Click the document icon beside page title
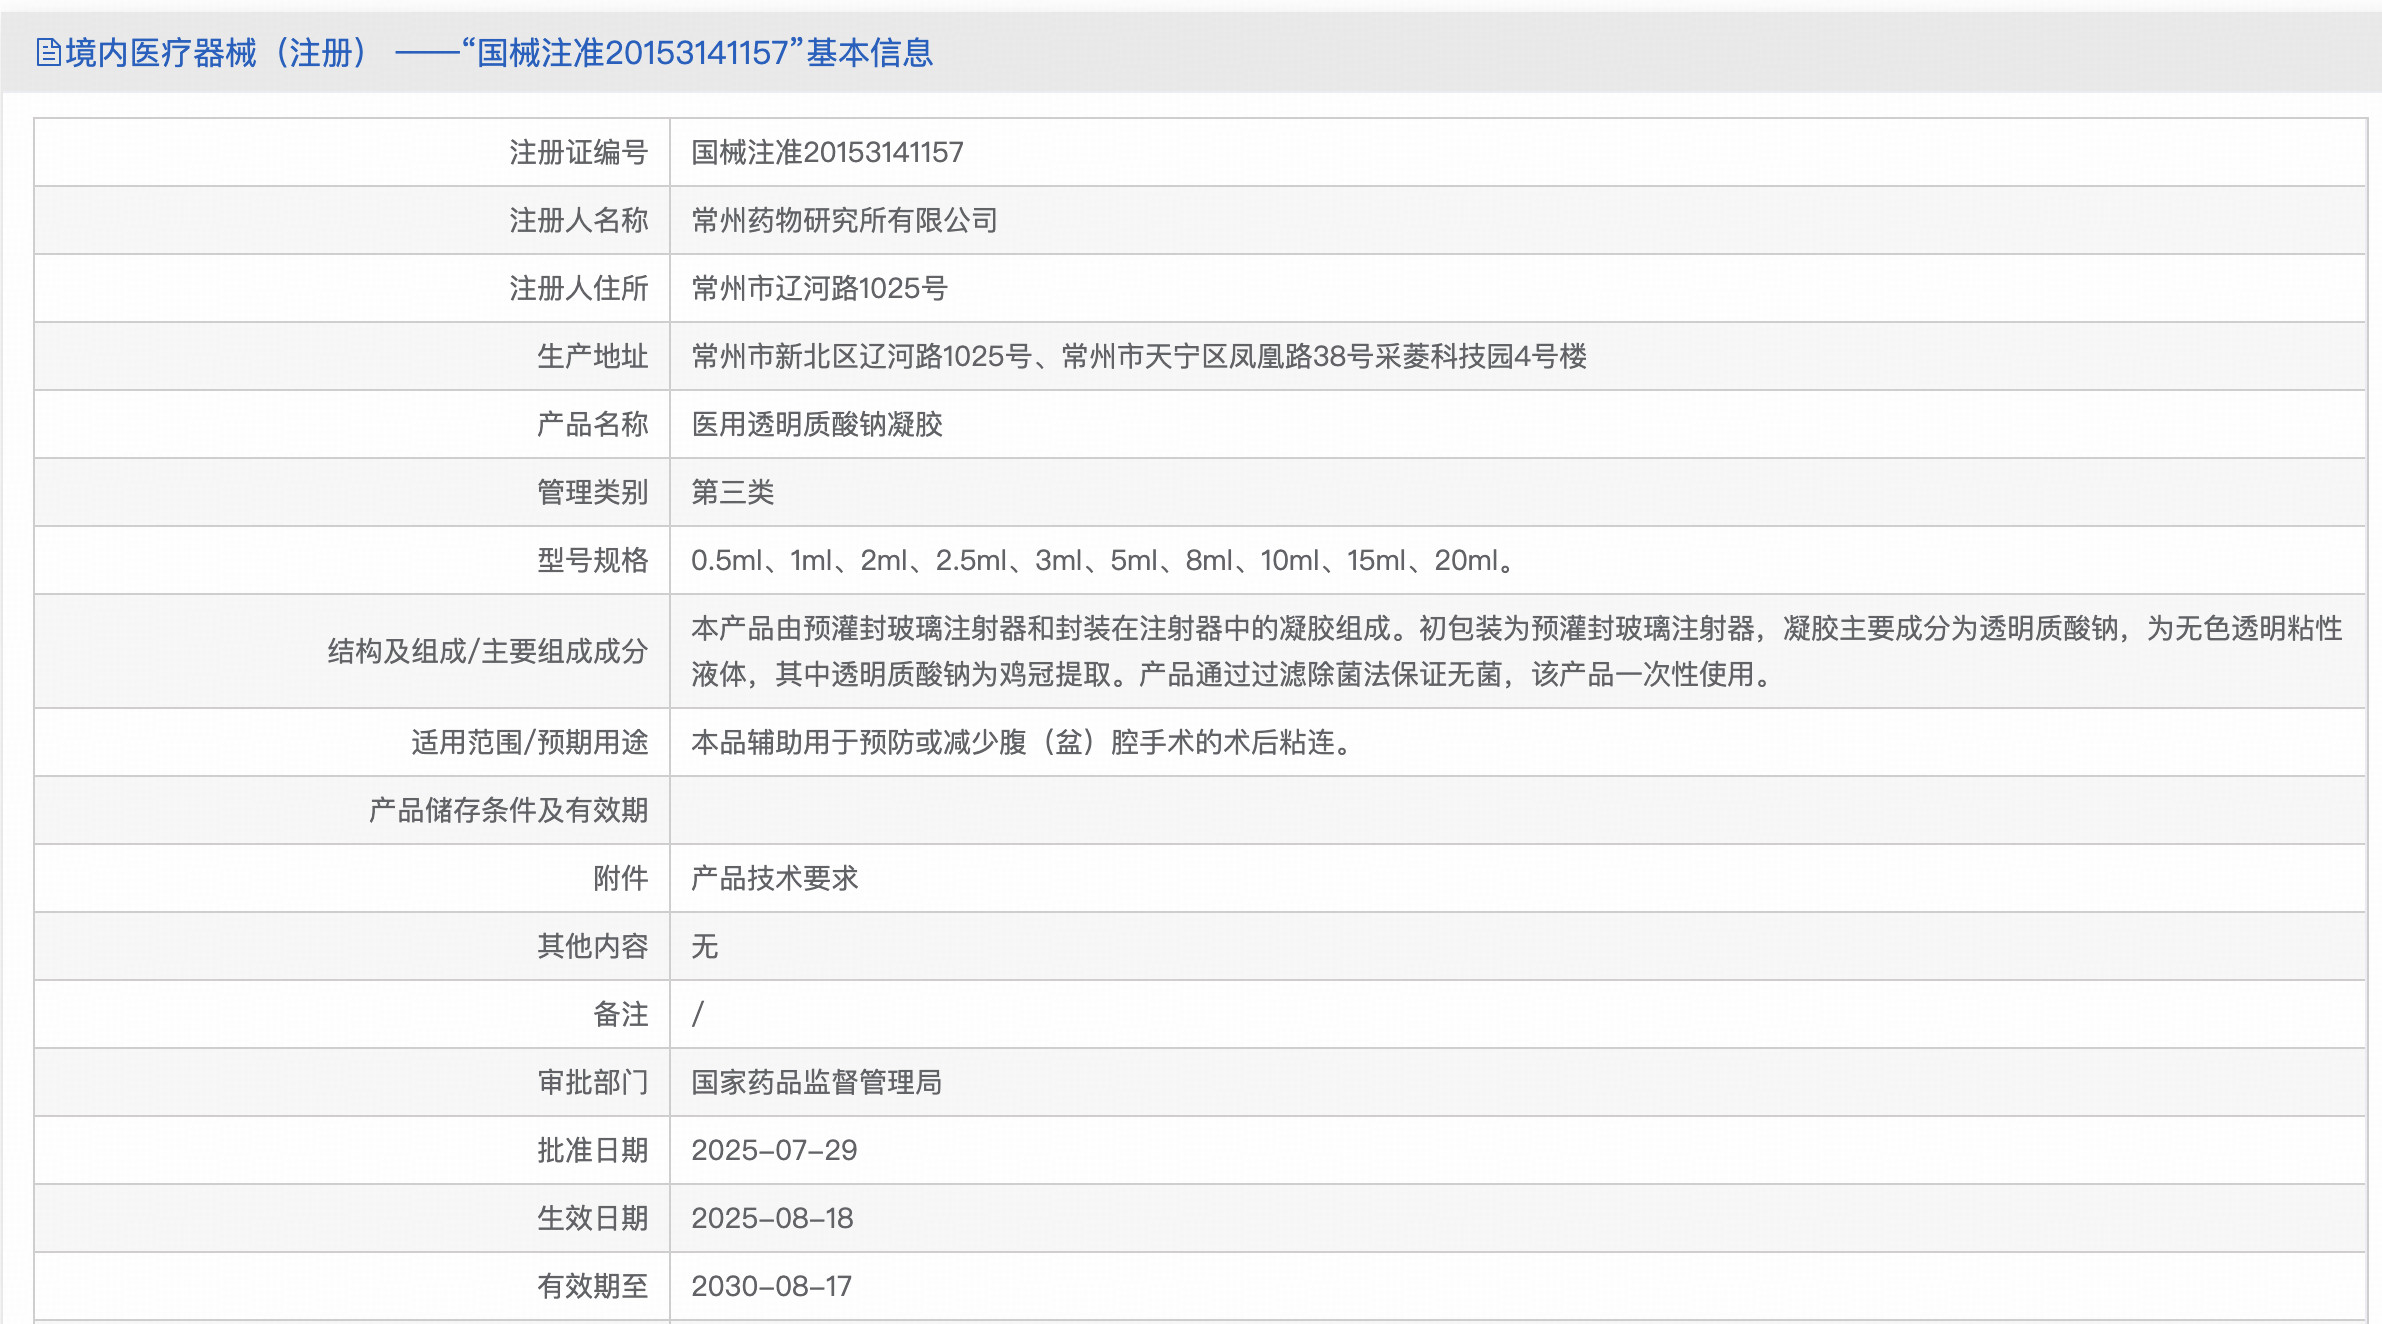 pyautogui.click(x=48, y=52)
